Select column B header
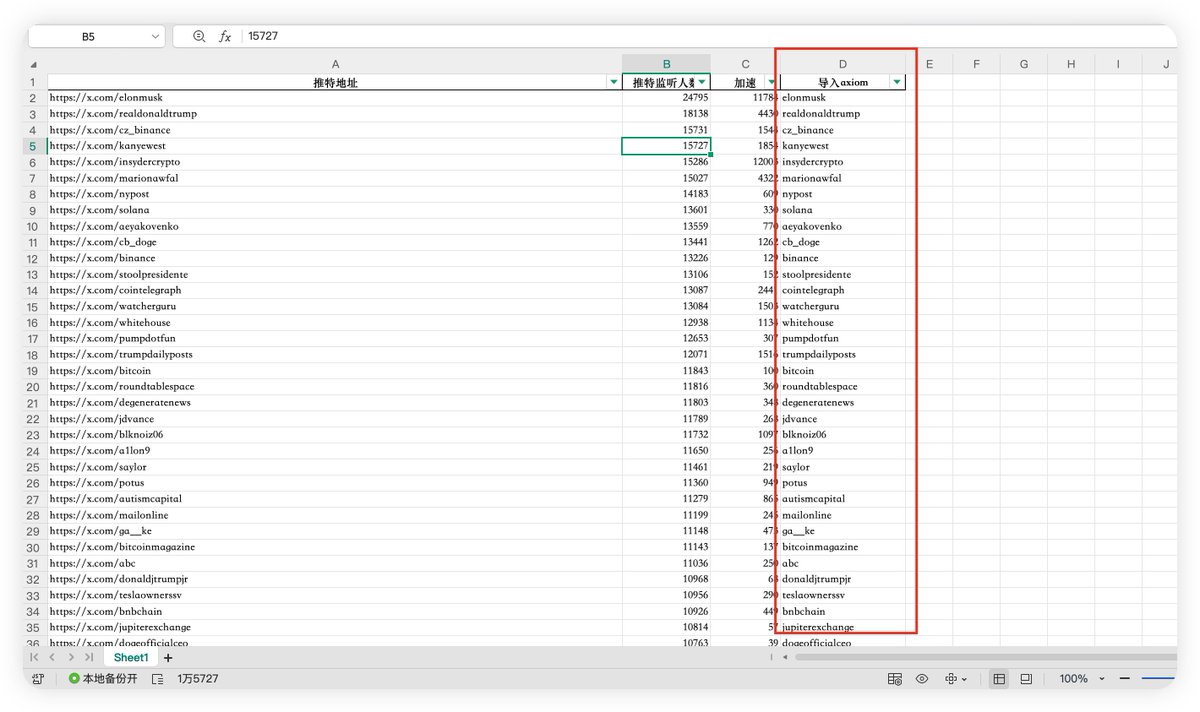This screenshot has width=1200, height=712. click(666, 65)
